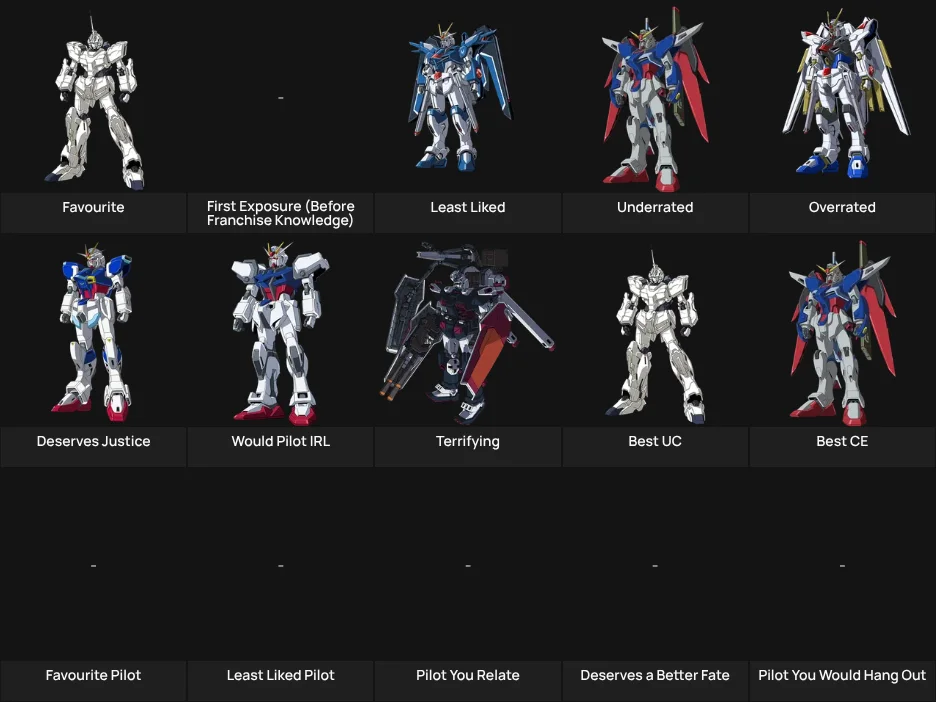This screenshot has height=702, width=936.
Task: Click the empty placeholder dash above Least Liked Pilot
Action: coord(281,565)
